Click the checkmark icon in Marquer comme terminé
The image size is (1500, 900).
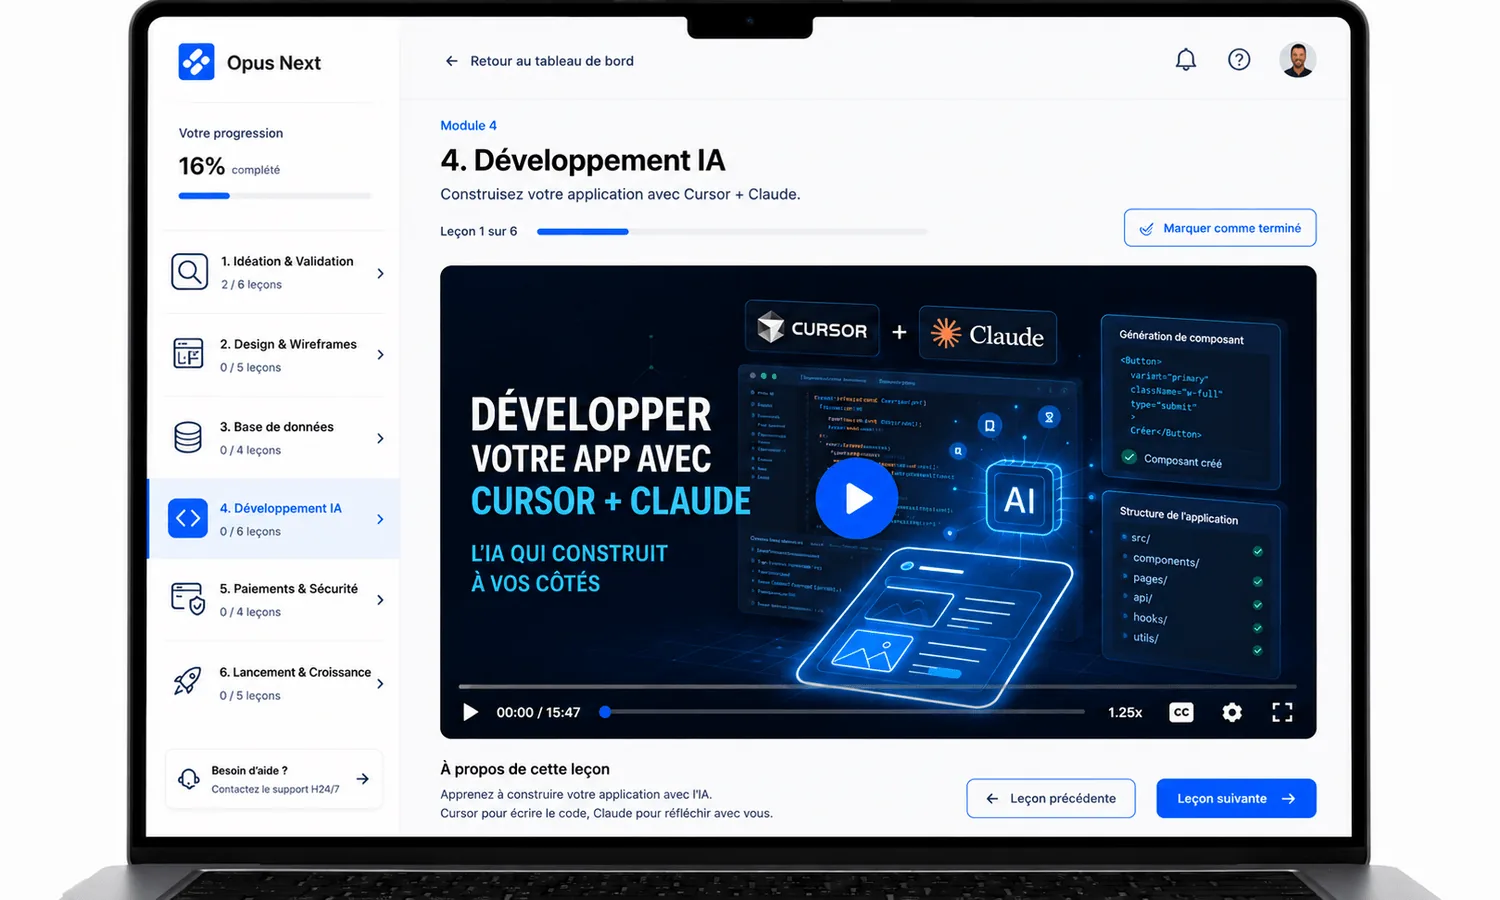coord(1146,229)
